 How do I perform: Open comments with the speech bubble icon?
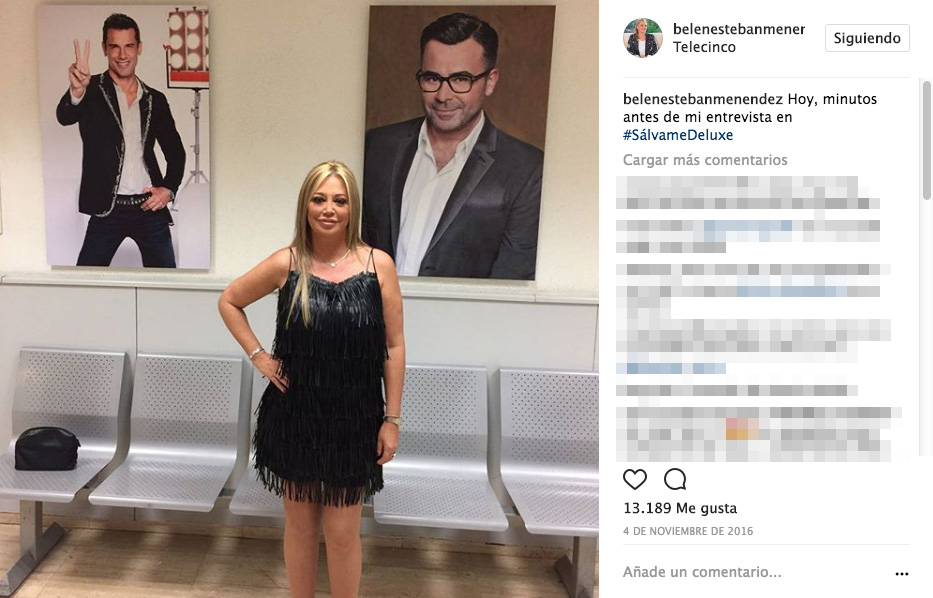pos(675,479)
